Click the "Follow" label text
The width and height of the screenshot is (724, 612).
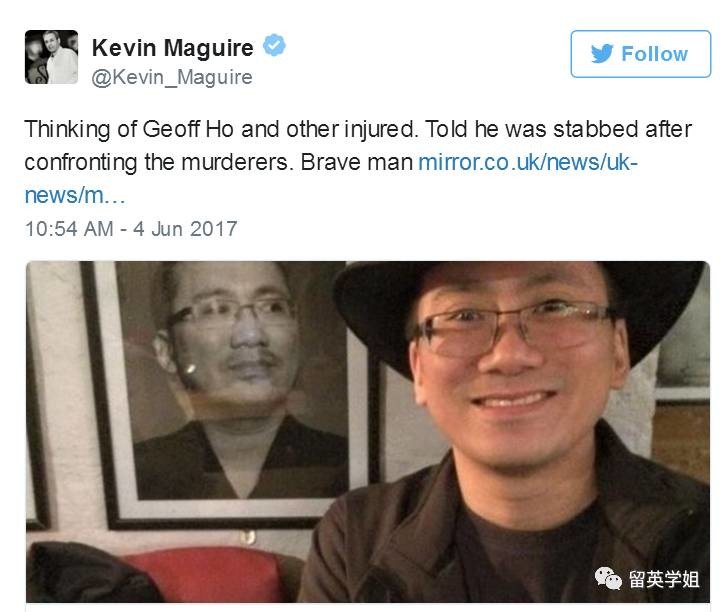pos(654,54)
